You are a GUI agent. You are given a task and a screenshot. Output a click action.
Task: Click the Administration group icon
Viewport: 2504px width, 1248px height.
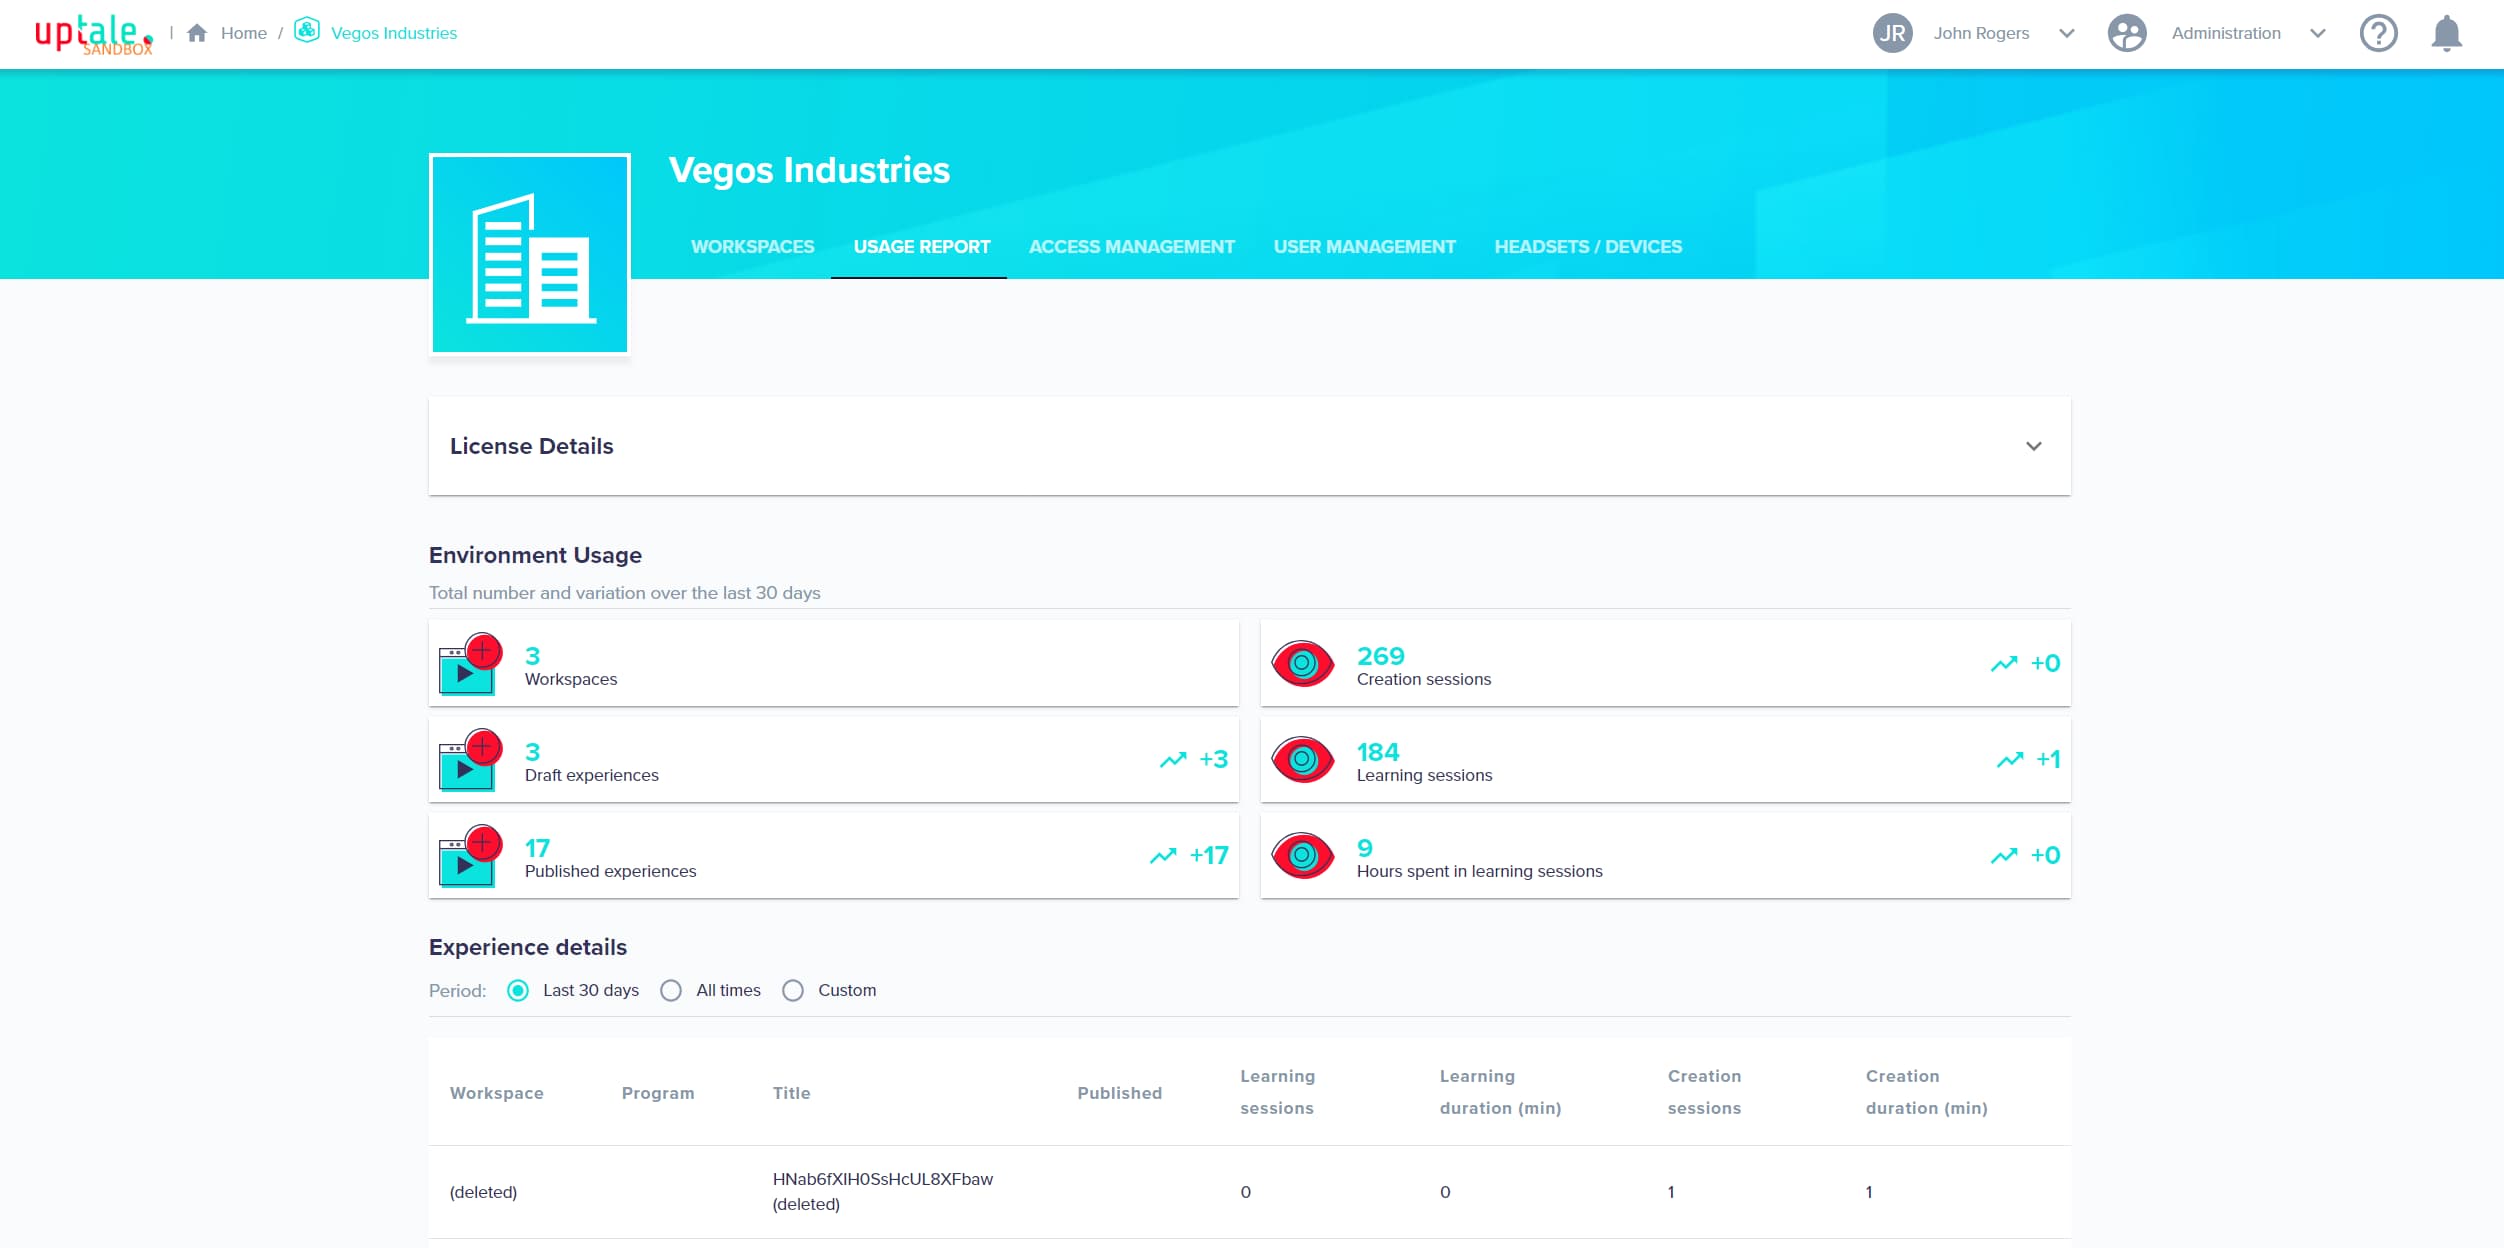coord(2126,33)
